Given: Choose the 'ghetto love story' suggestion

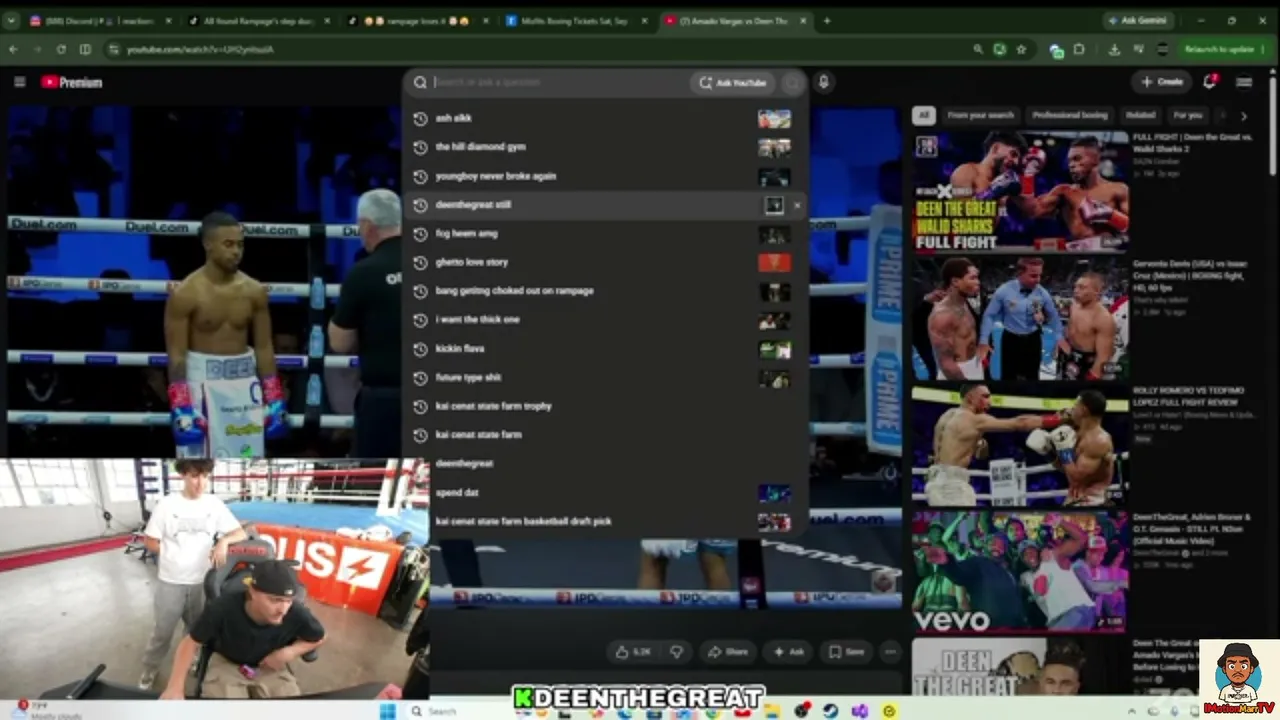Looking at the screenshot, I should (606, 262).
